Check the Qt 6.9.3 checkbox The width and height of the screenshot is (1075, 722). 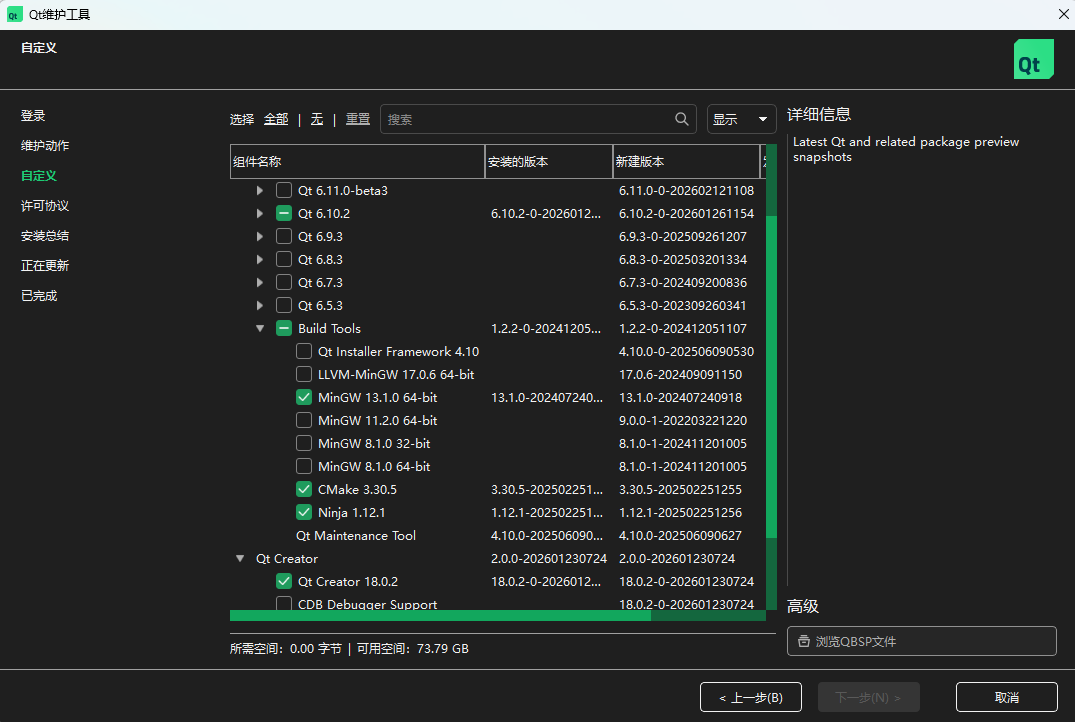click(284, 236)
